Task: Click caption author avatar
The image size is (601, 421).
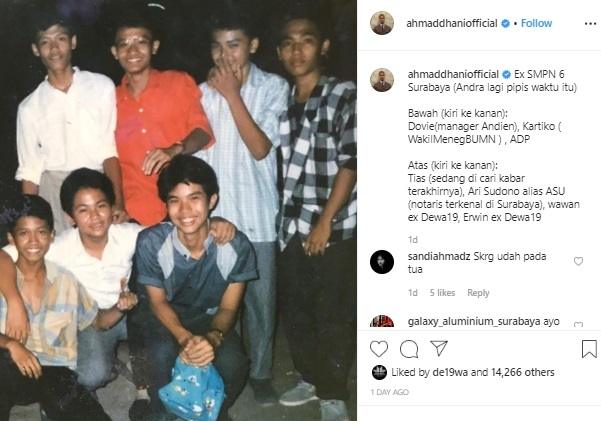Action: point(382,80)
